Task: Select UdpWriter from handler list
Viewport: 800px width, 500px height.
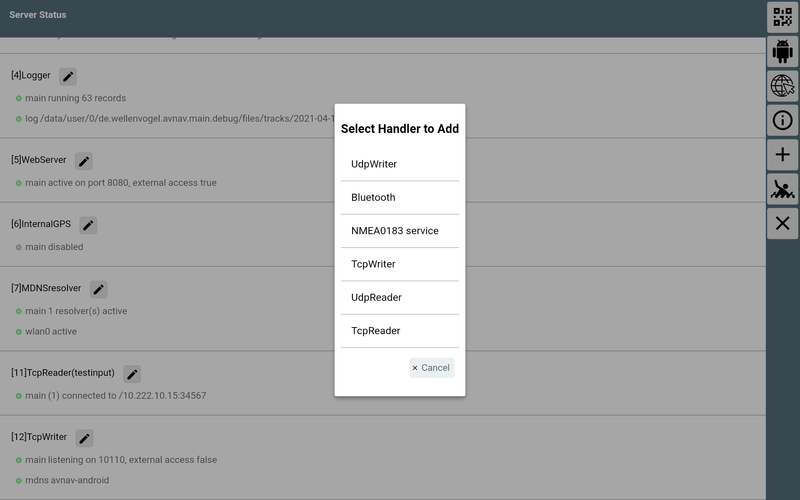Action: point(399,164)
